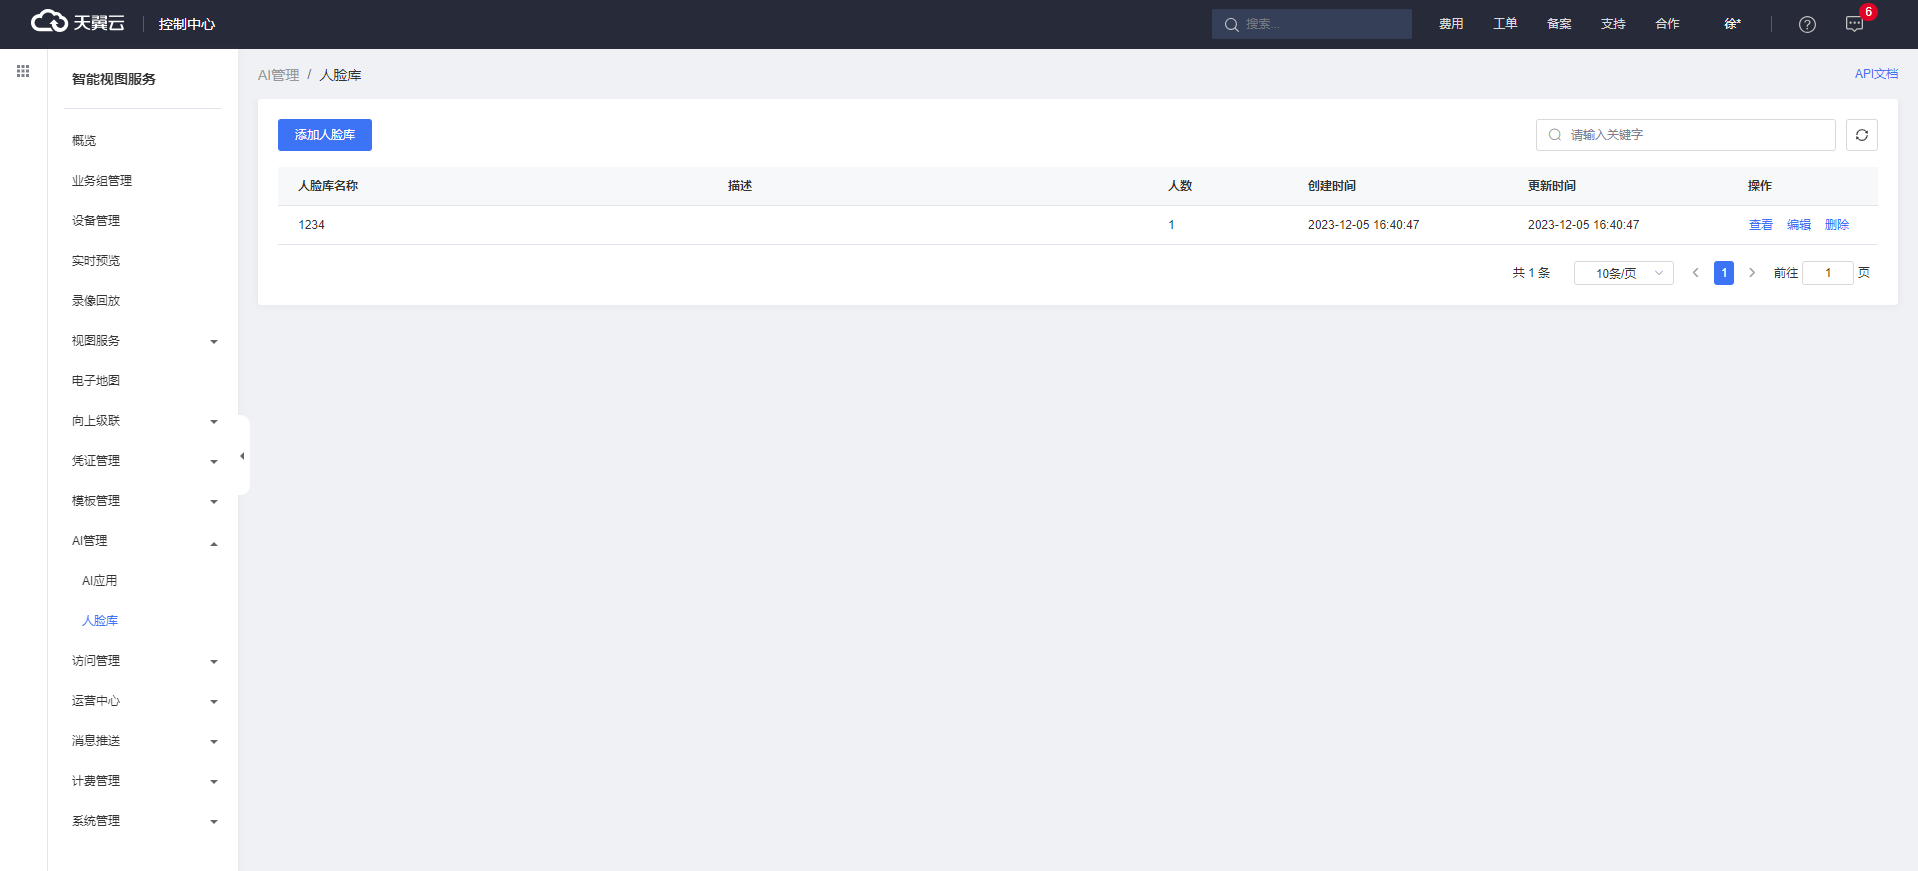
Task: Go to next page arrow
Action: (x=1752, y=273)
